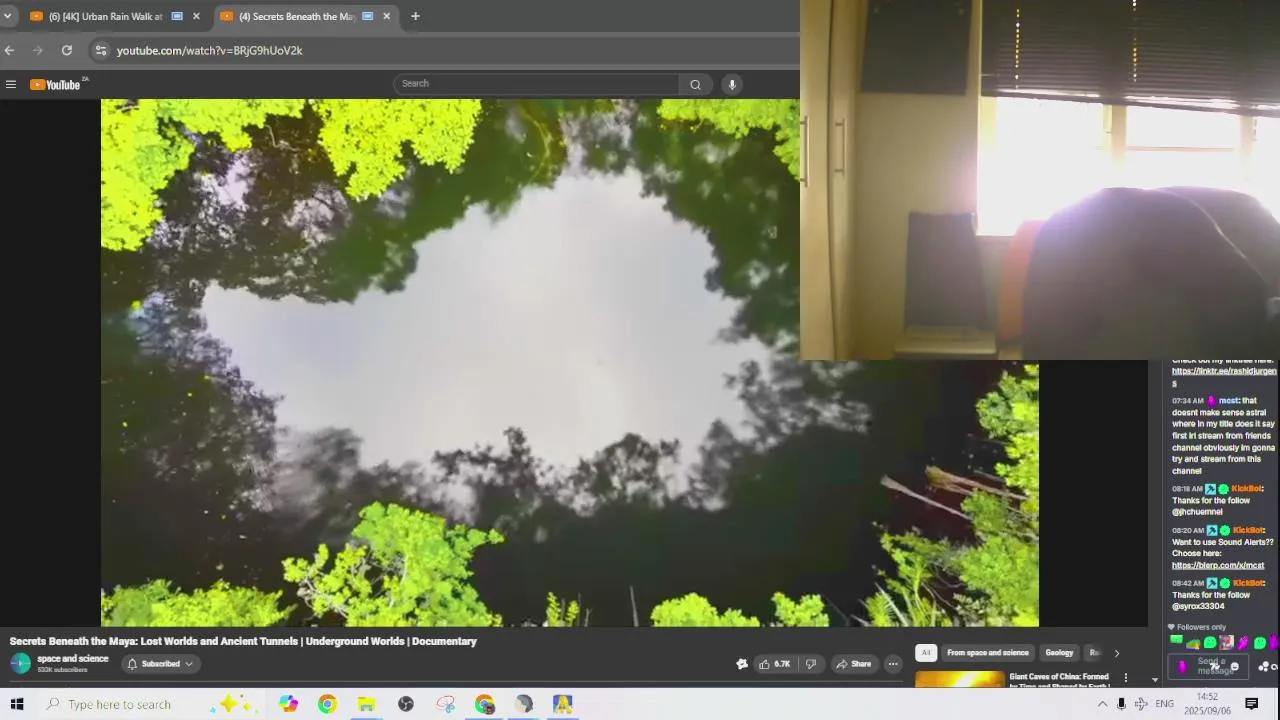Click the clip icon left of like
This screenshot has width=1280, height=720.
point(742,664)
